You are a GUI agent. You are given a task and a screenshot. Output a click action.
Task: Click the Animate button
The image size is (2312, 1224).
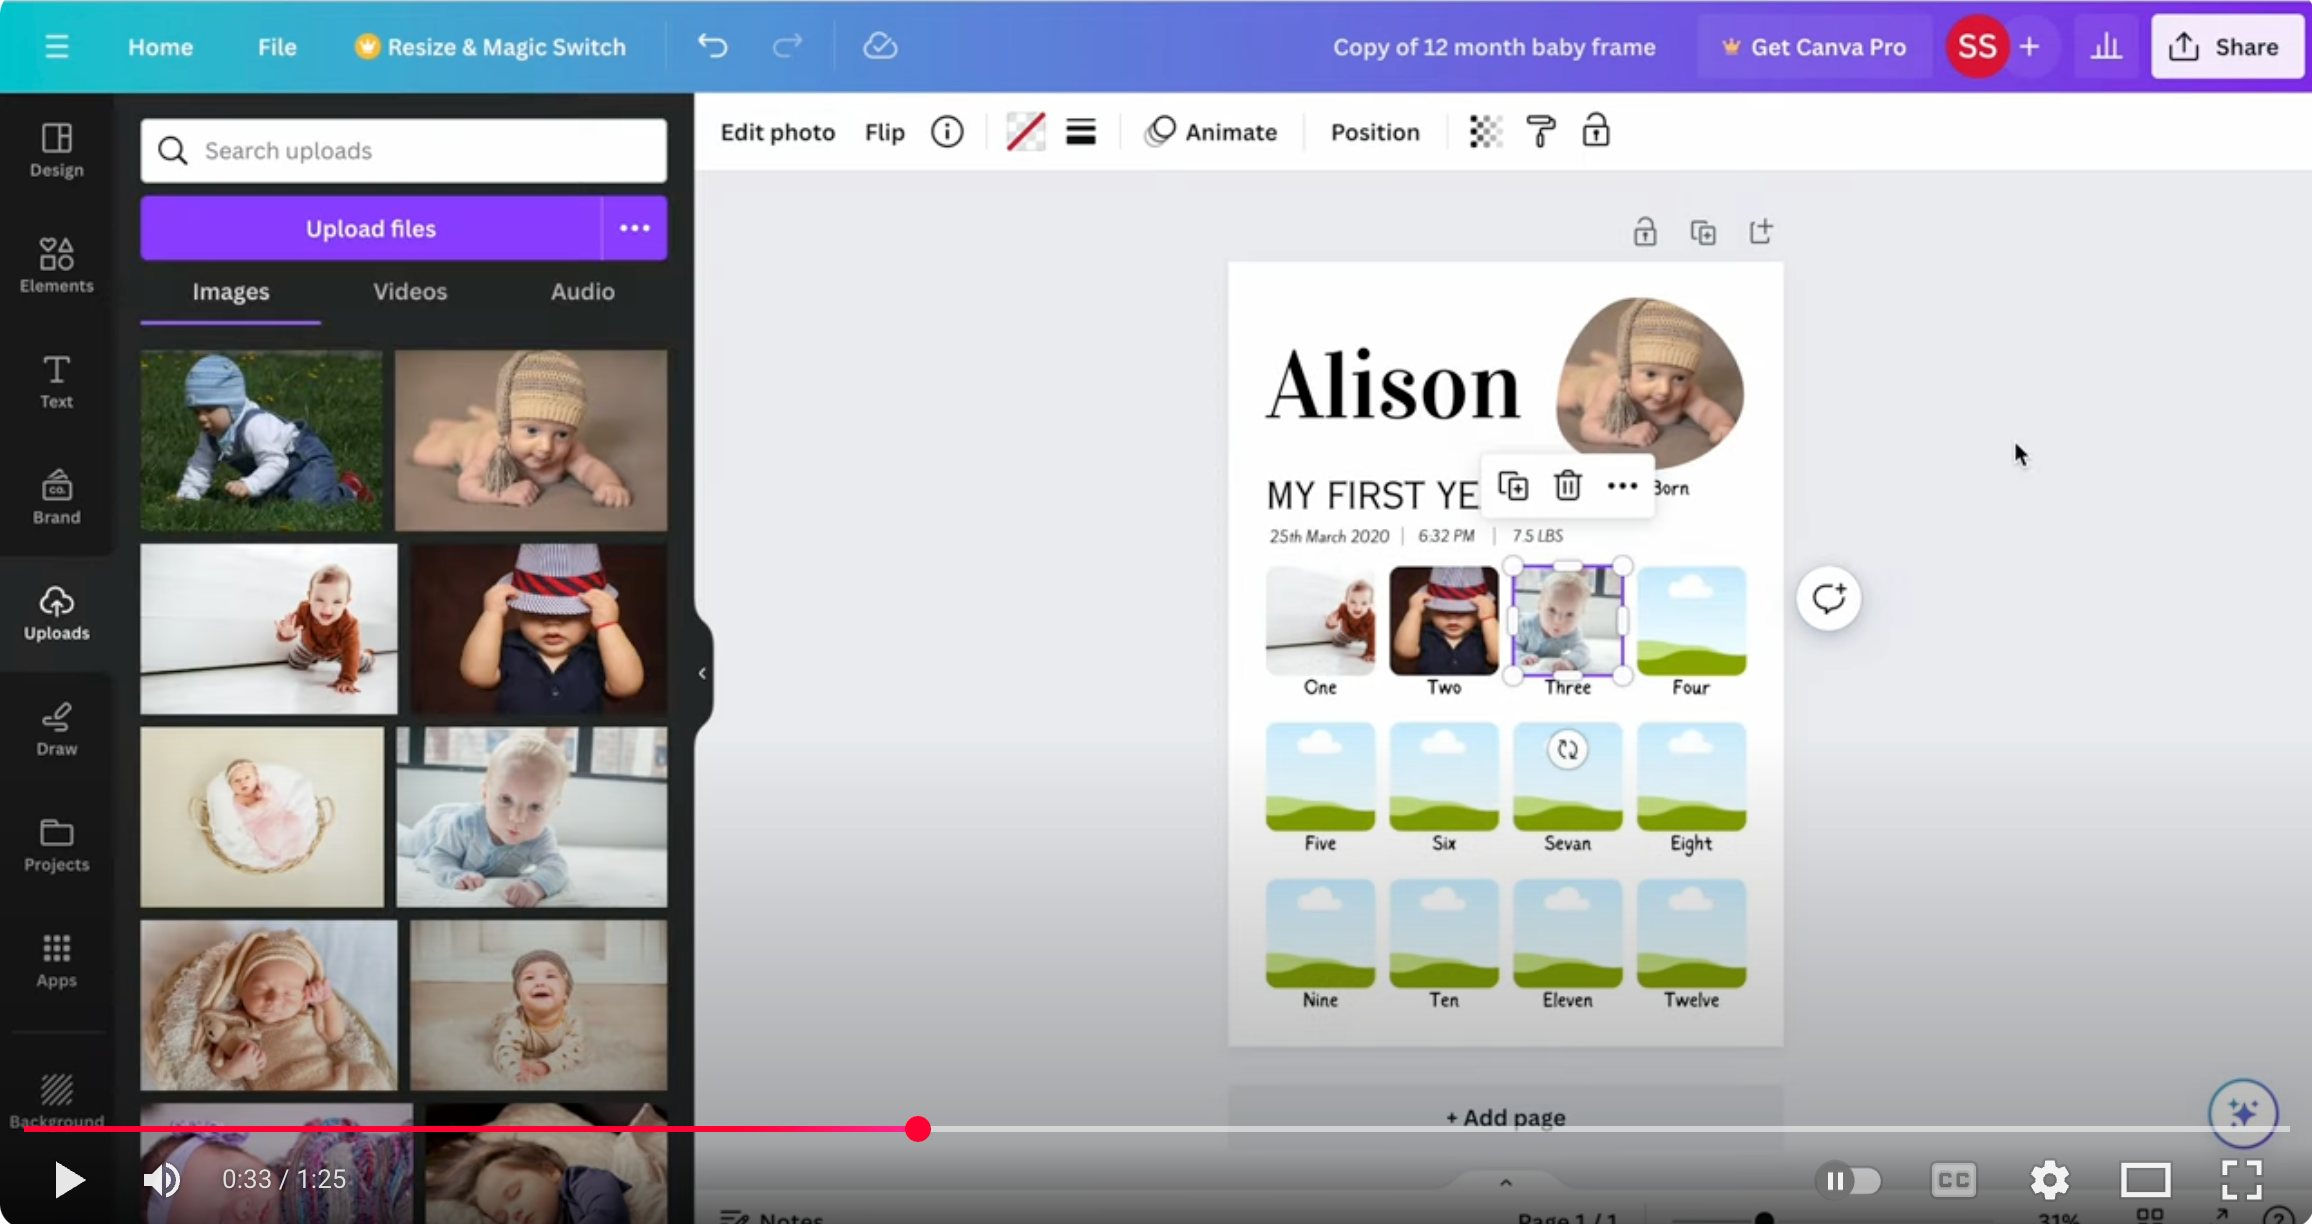(1212, 132)
